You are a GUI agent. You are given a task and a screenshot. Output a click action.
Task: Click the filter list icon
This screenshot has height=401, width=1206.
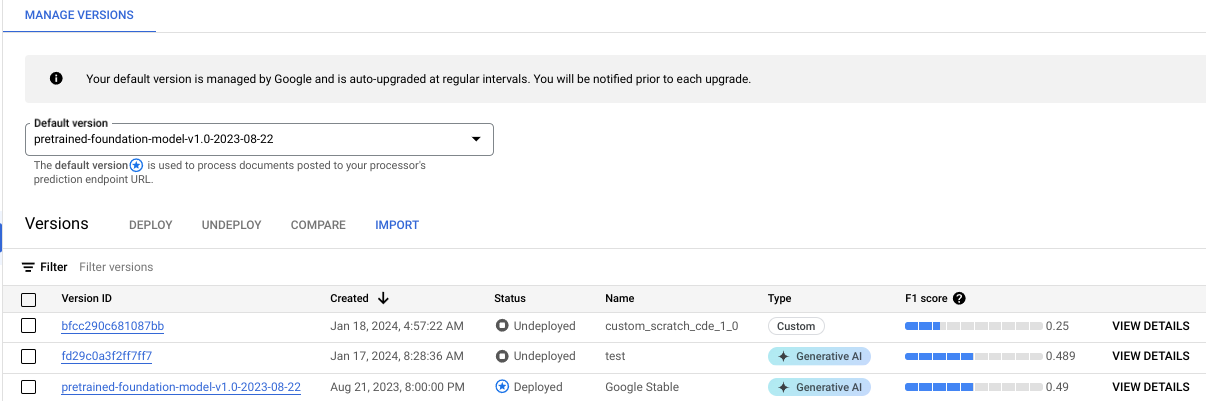pyautogui.click(x=29, y=267)
